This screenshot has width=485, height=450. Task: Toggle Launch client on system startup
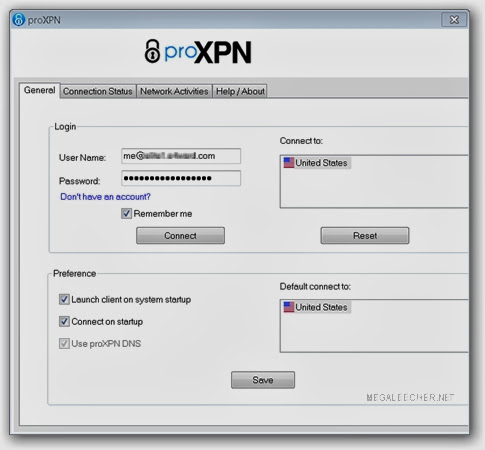(x=64, y=299)
